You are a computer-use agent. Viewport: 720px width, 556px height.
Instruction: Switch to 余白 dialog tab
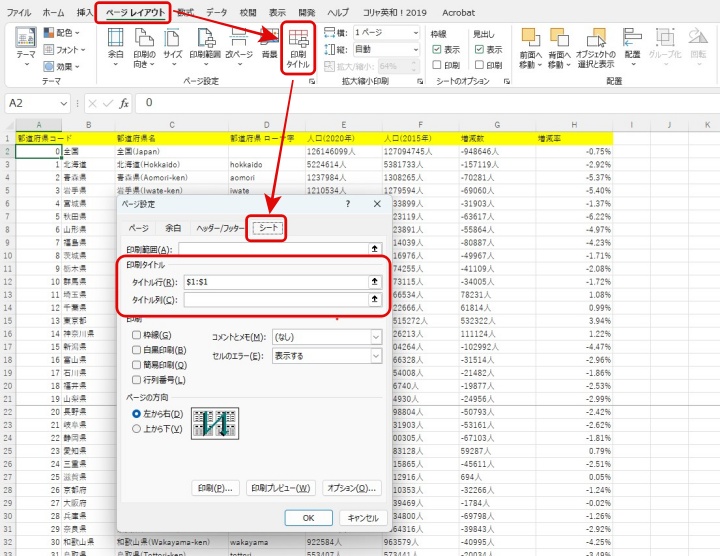173,228
